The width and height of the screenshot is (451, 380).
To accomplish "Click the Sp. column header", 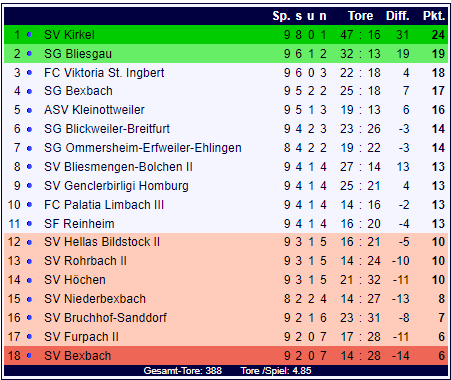I will click(x=282, y=16).
